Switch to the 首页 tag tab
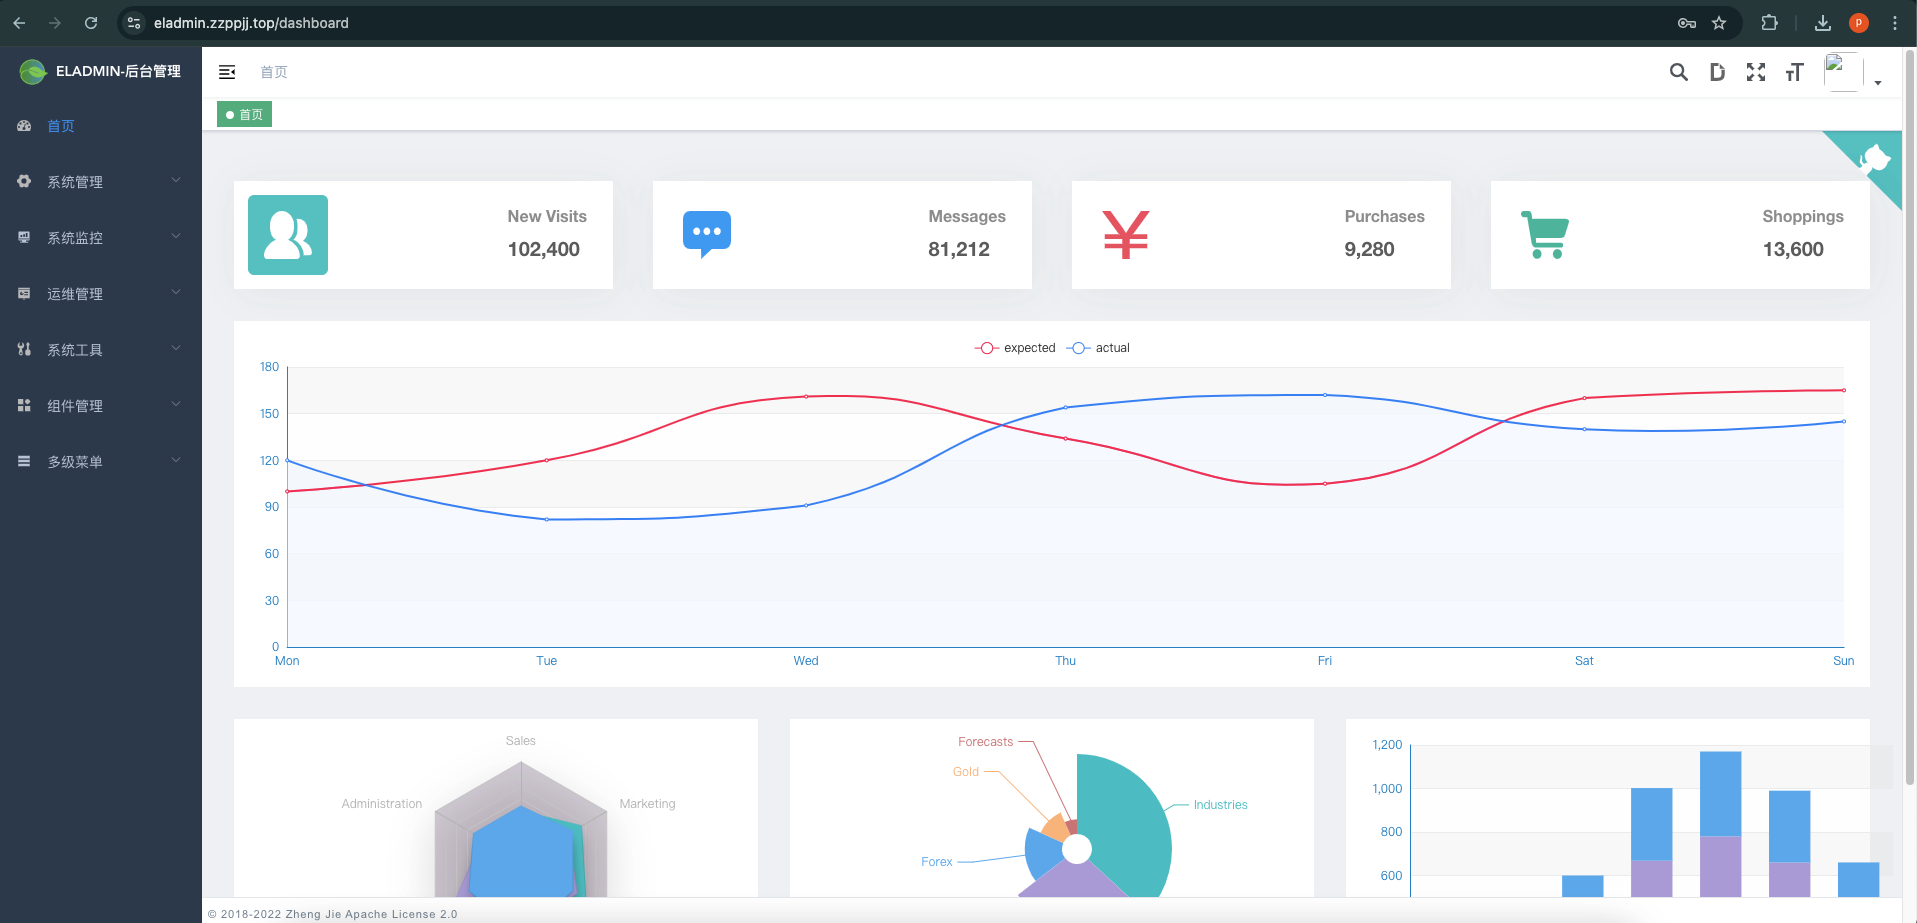1917x923 pixels. pos(245,115)
